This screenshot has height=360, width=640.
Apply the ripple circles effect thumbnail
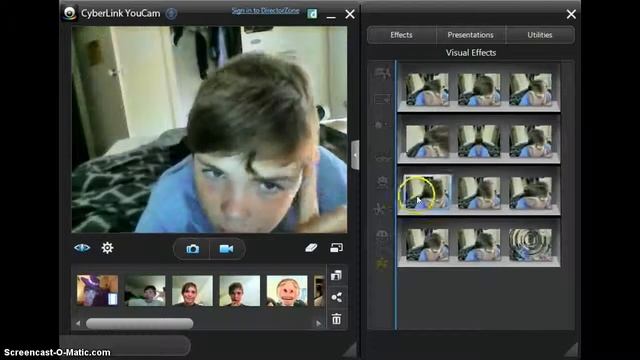531,244
